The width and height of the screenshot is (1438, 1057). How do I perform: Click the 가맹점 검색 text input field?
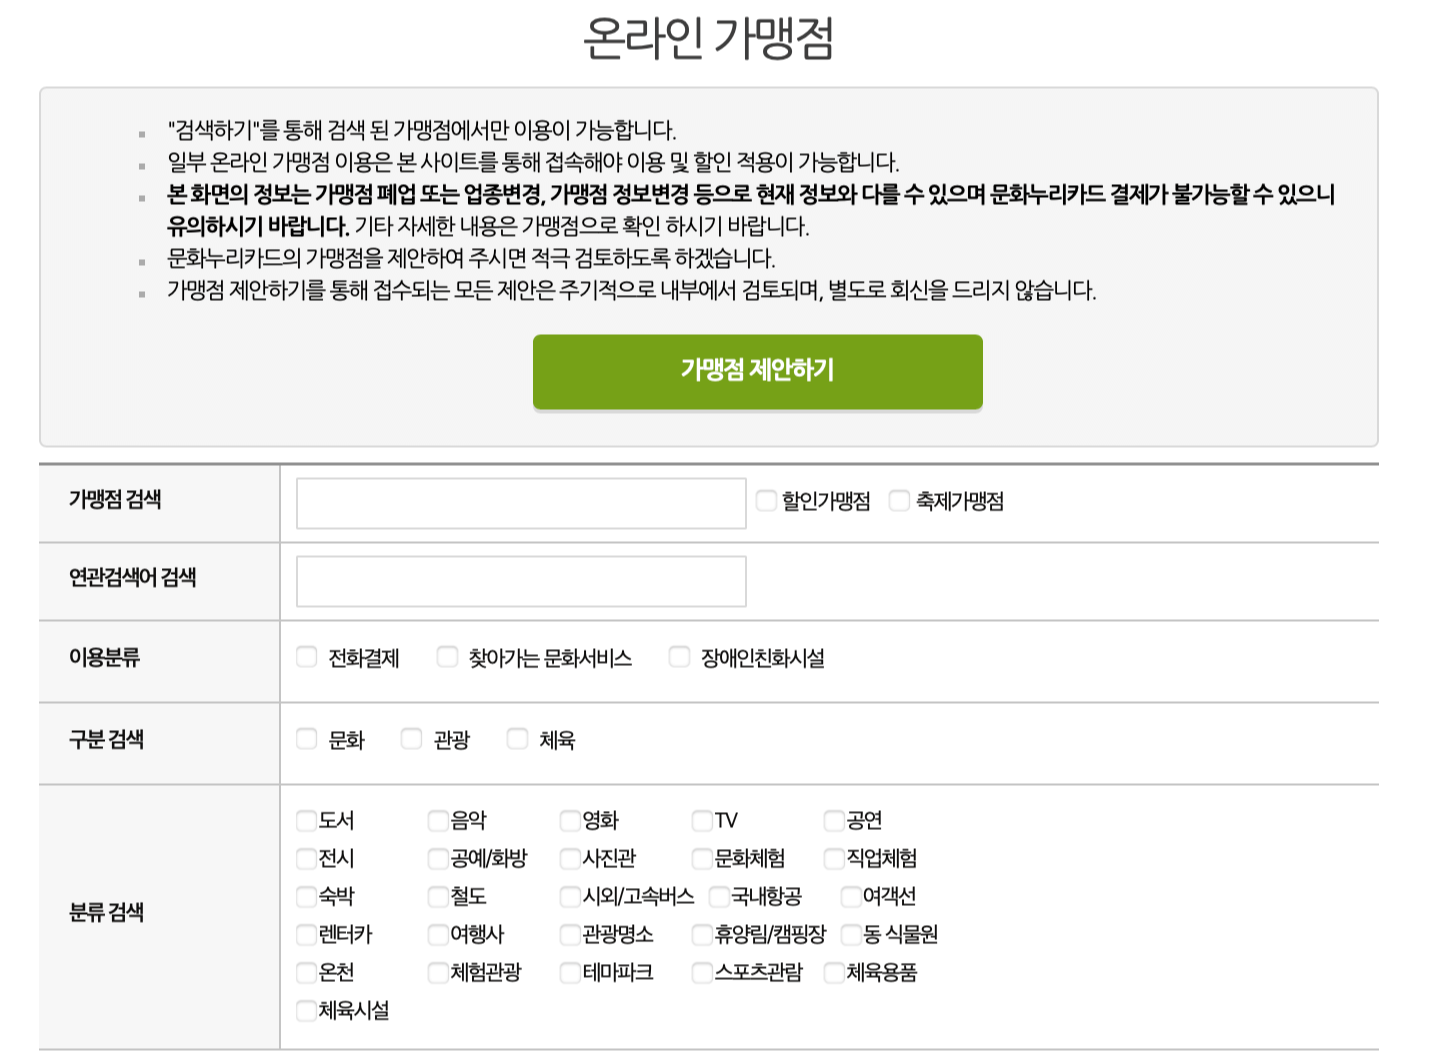pos(519,503)
